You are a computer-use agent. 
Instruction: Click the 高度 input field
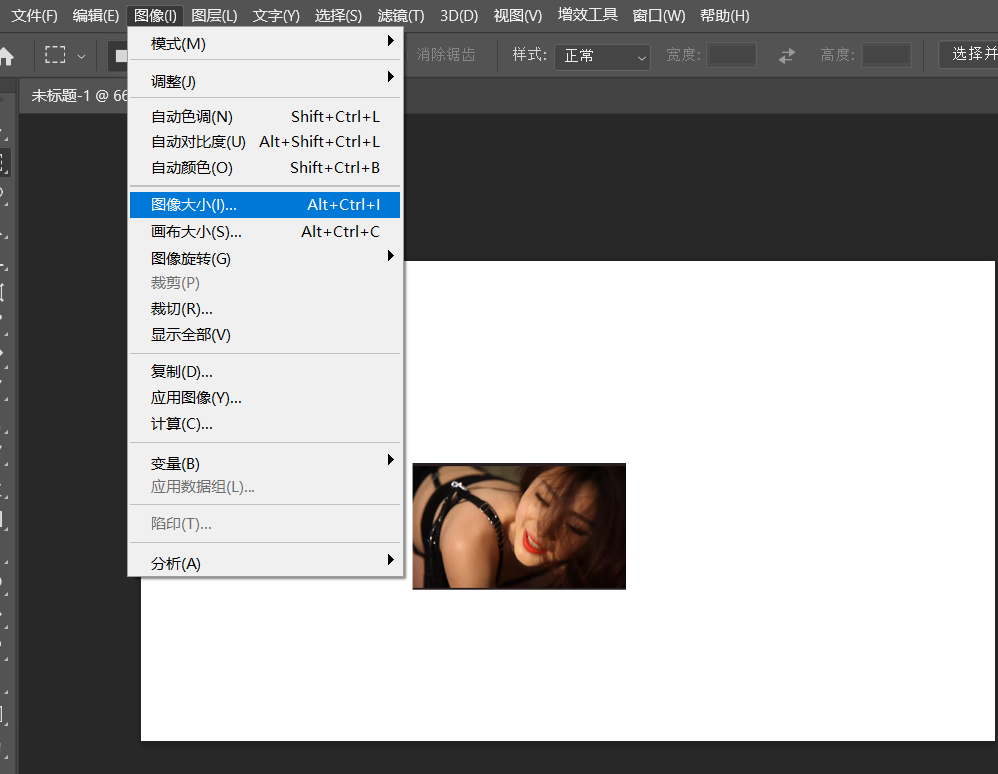point(886,55)
